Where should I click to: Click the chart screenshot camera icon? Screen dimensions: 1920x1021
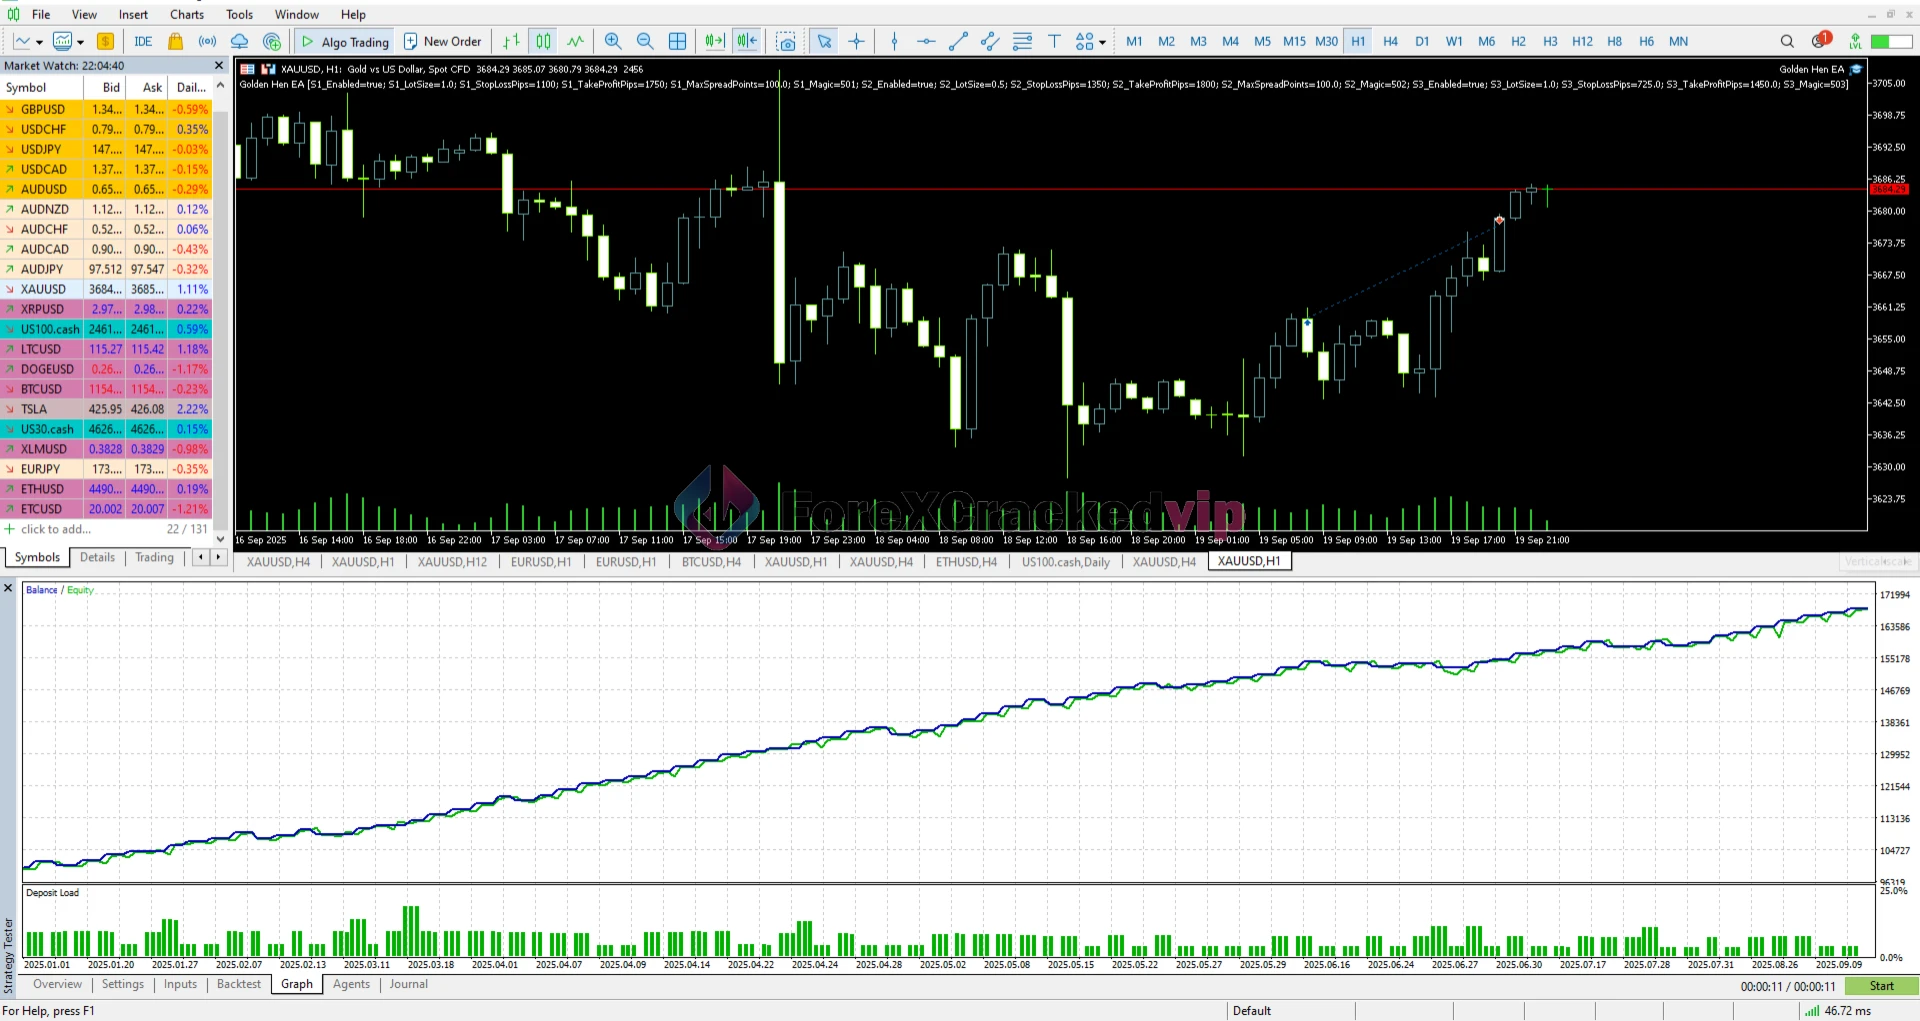click(x=786, y=41)
